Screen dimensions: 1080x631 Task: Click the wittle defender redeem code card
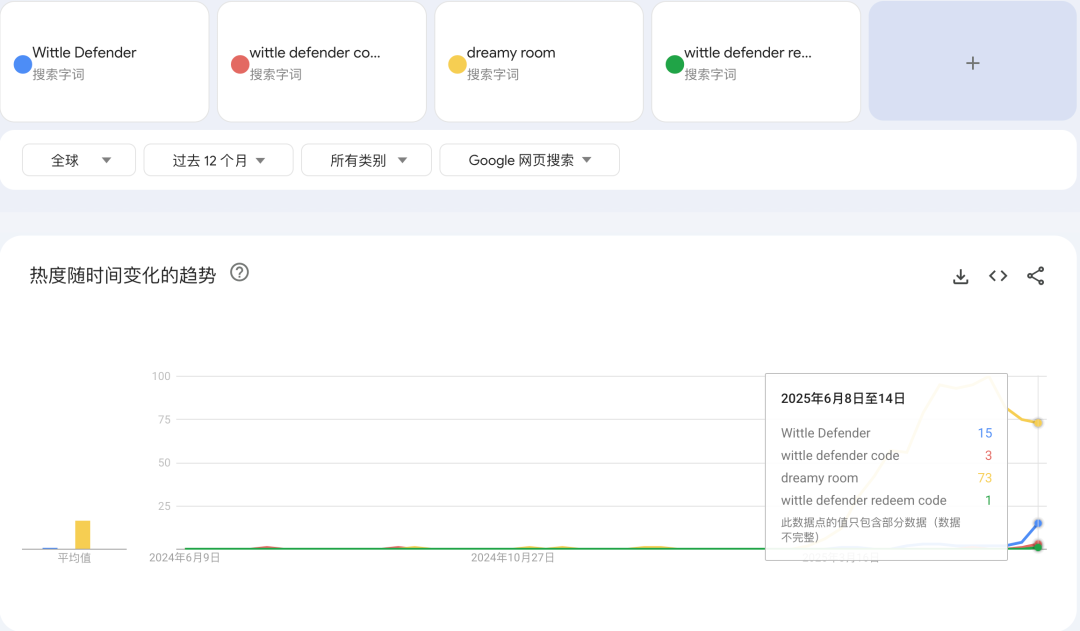tap(755, 62)
